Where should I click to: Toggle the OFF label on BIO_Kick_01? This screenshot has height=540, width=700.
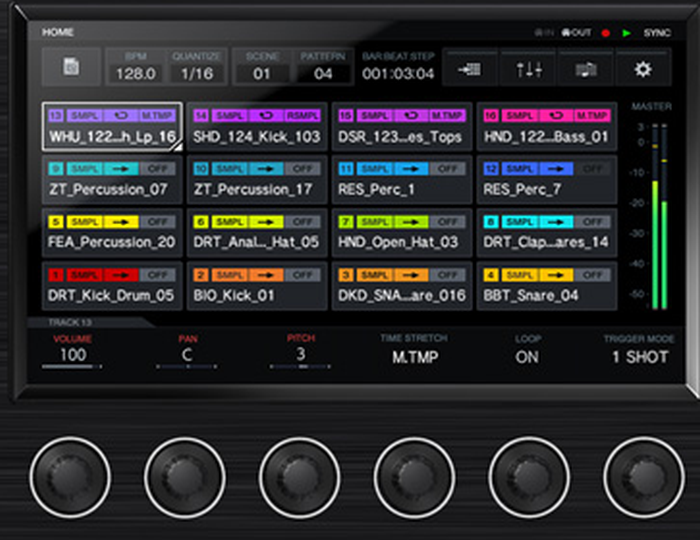[x=300, y=274]
